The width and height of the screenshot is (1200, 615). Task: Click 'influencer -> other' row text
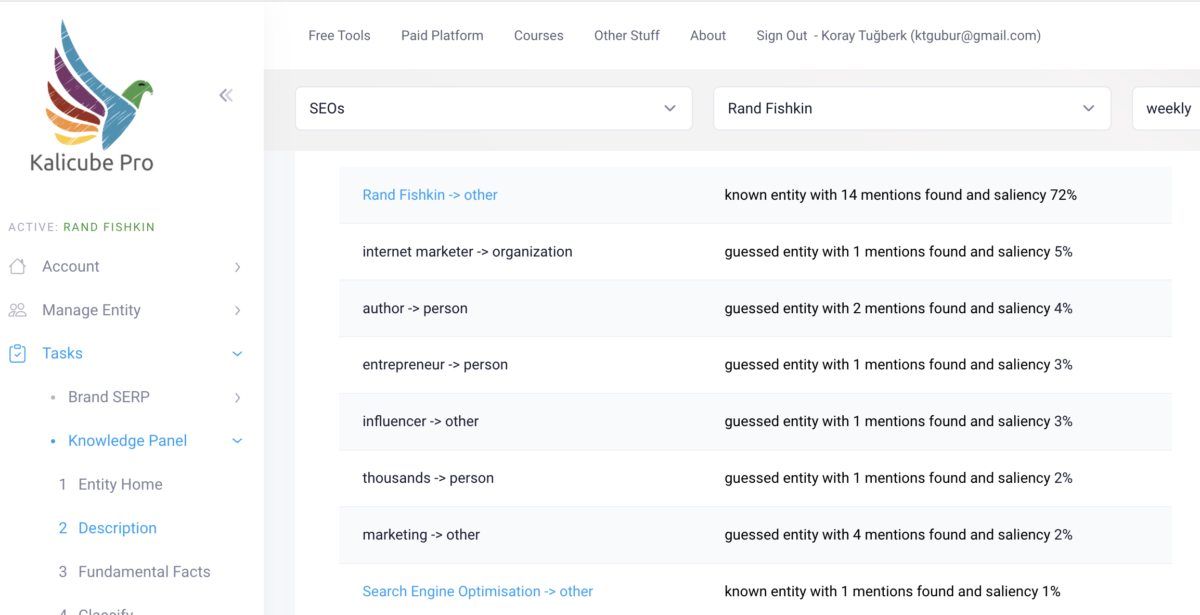click(x=420, y=421)
